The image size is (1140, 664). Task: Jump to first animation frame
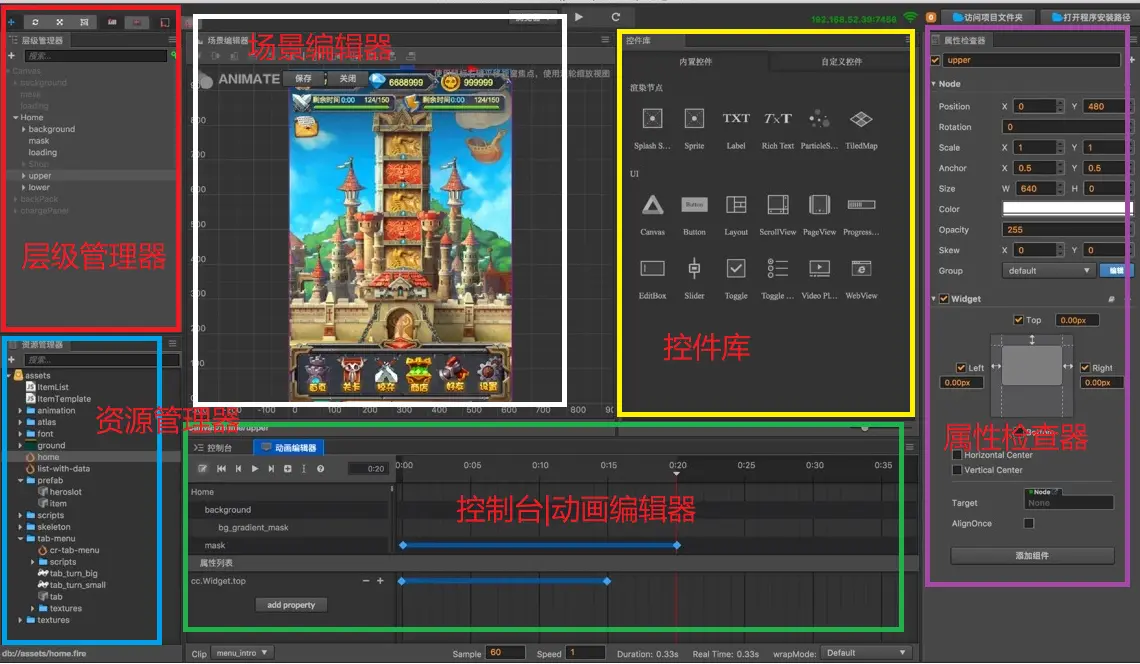pyautogui.click(x=221, y=468)
